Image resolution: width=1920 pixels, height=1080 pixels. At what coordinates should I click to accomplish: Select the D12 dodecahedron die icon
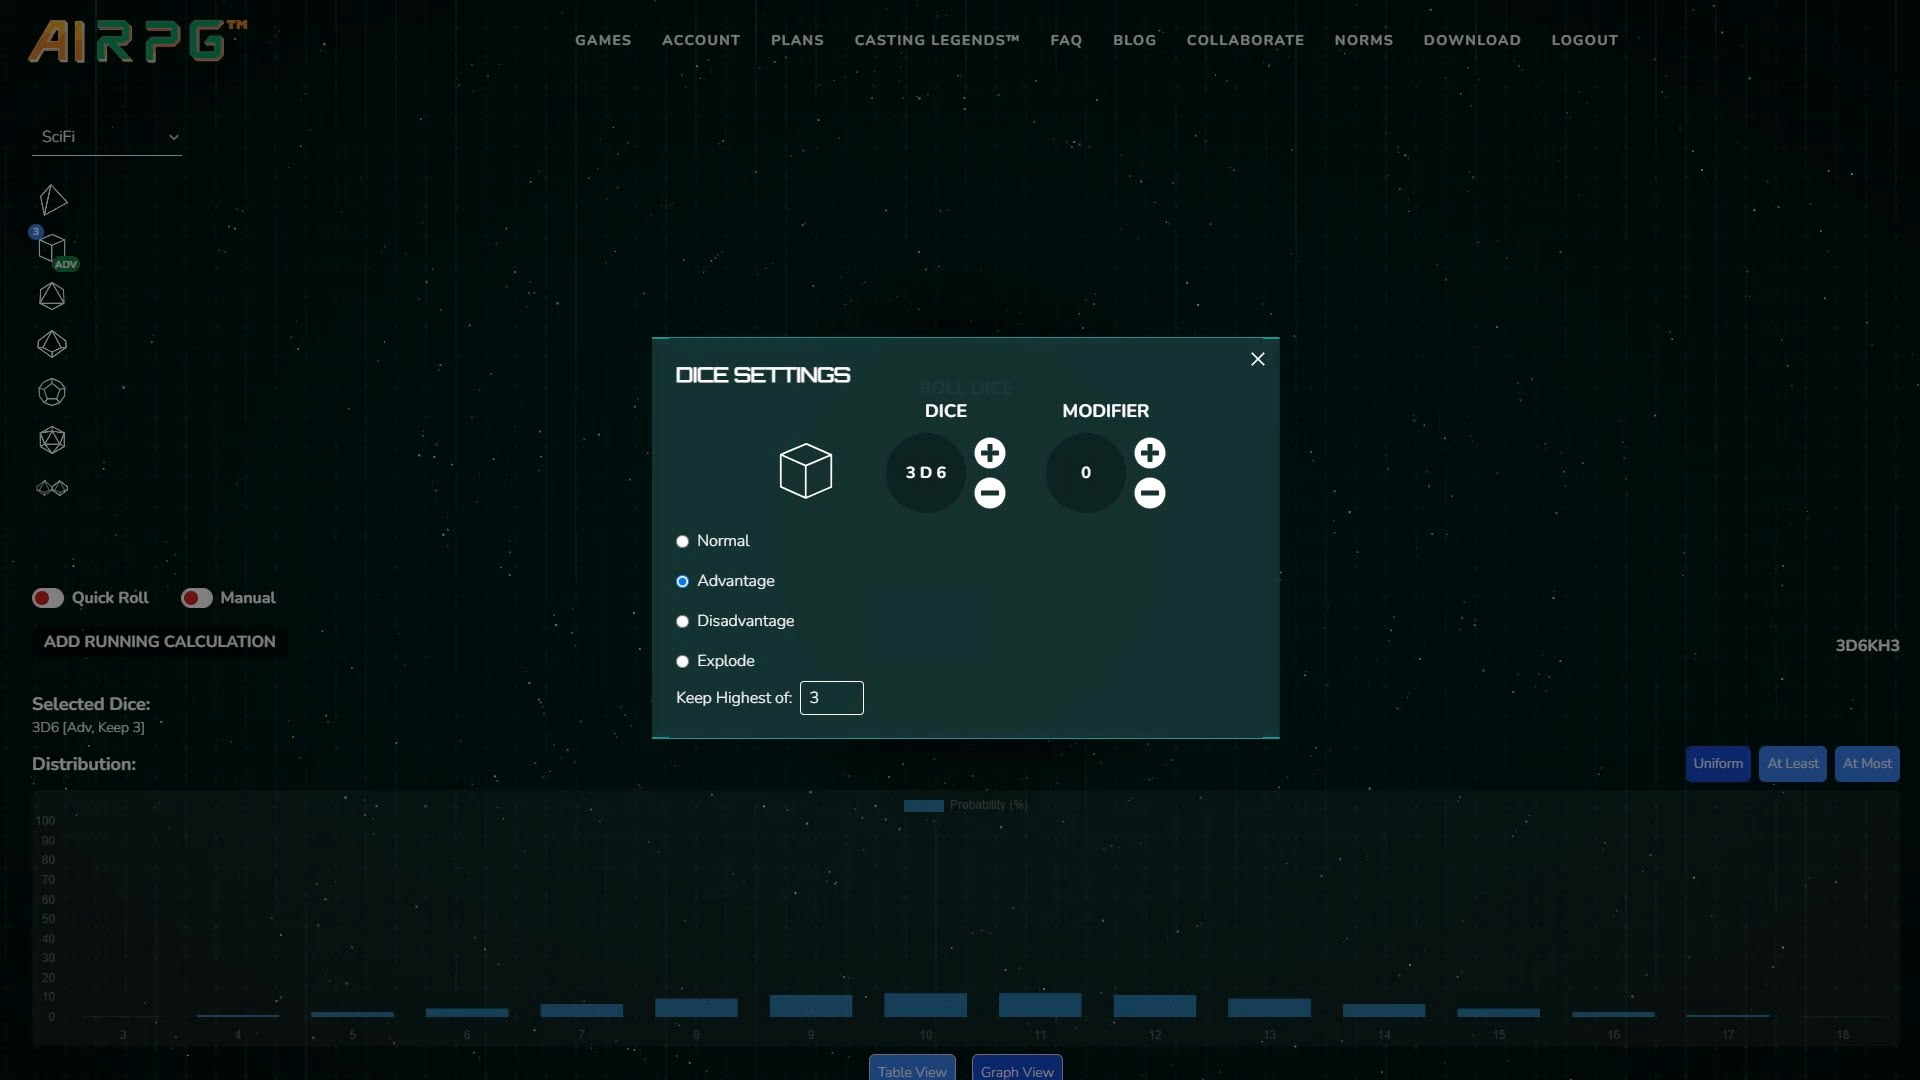click(x=52, y=392)
